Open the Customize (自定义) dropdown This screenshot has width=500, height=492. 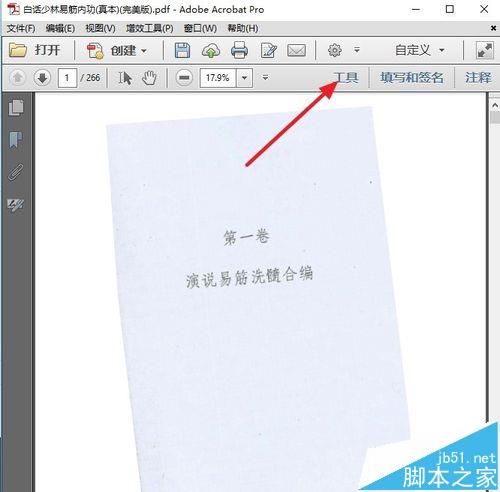click(x=419, y=50)
